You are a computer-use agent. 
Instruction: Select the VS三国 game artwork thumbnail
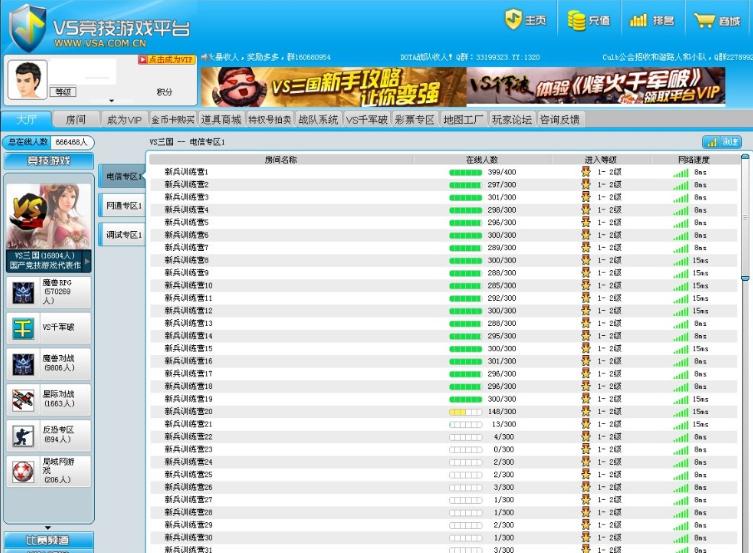click(49, 216)
